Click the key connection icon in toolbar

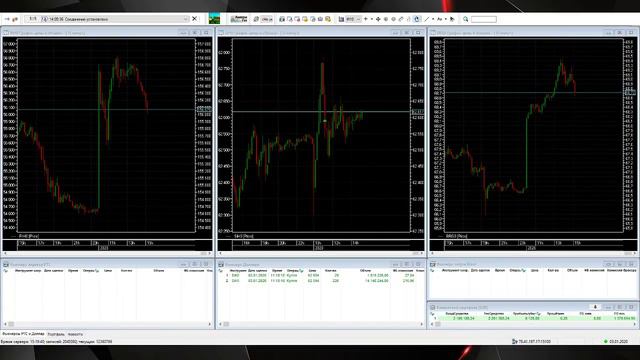pyautogui.click(x=15, y=19)
